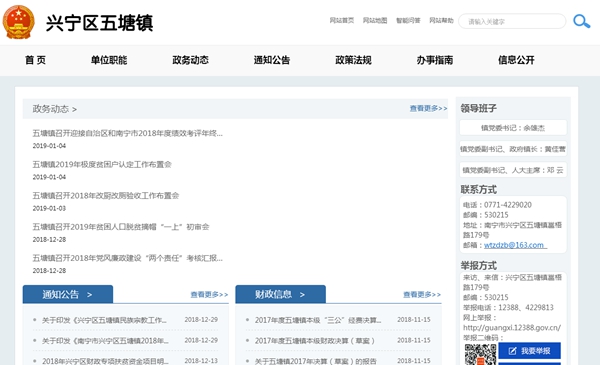Open notice 2018年兴宁区财政专项扶贫资金项目
The image size is (600, 365).
[x=105, y=361]
